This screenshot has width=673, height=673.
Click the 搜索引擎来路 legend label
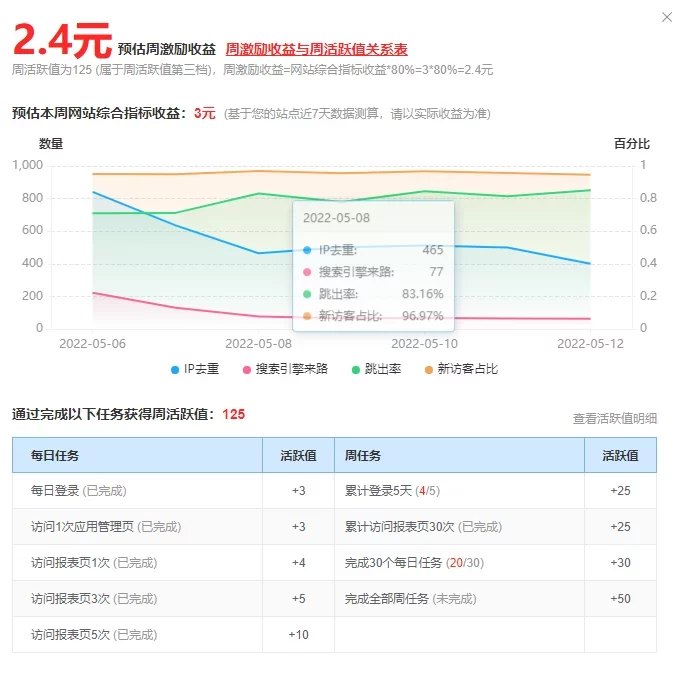coord(291,369)
